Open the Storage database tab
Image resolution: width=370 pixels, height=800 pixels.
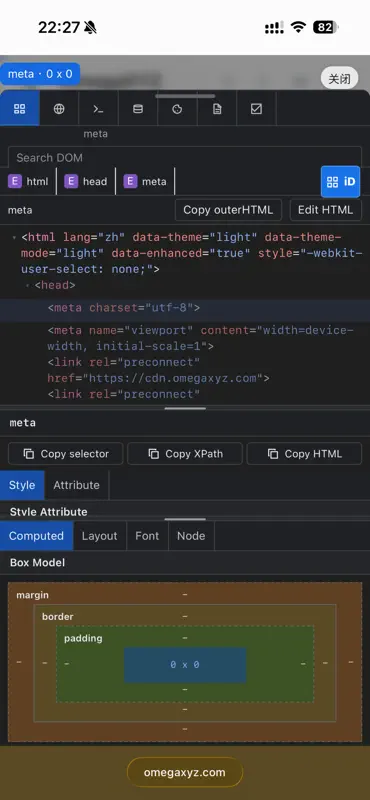point(138,108)
